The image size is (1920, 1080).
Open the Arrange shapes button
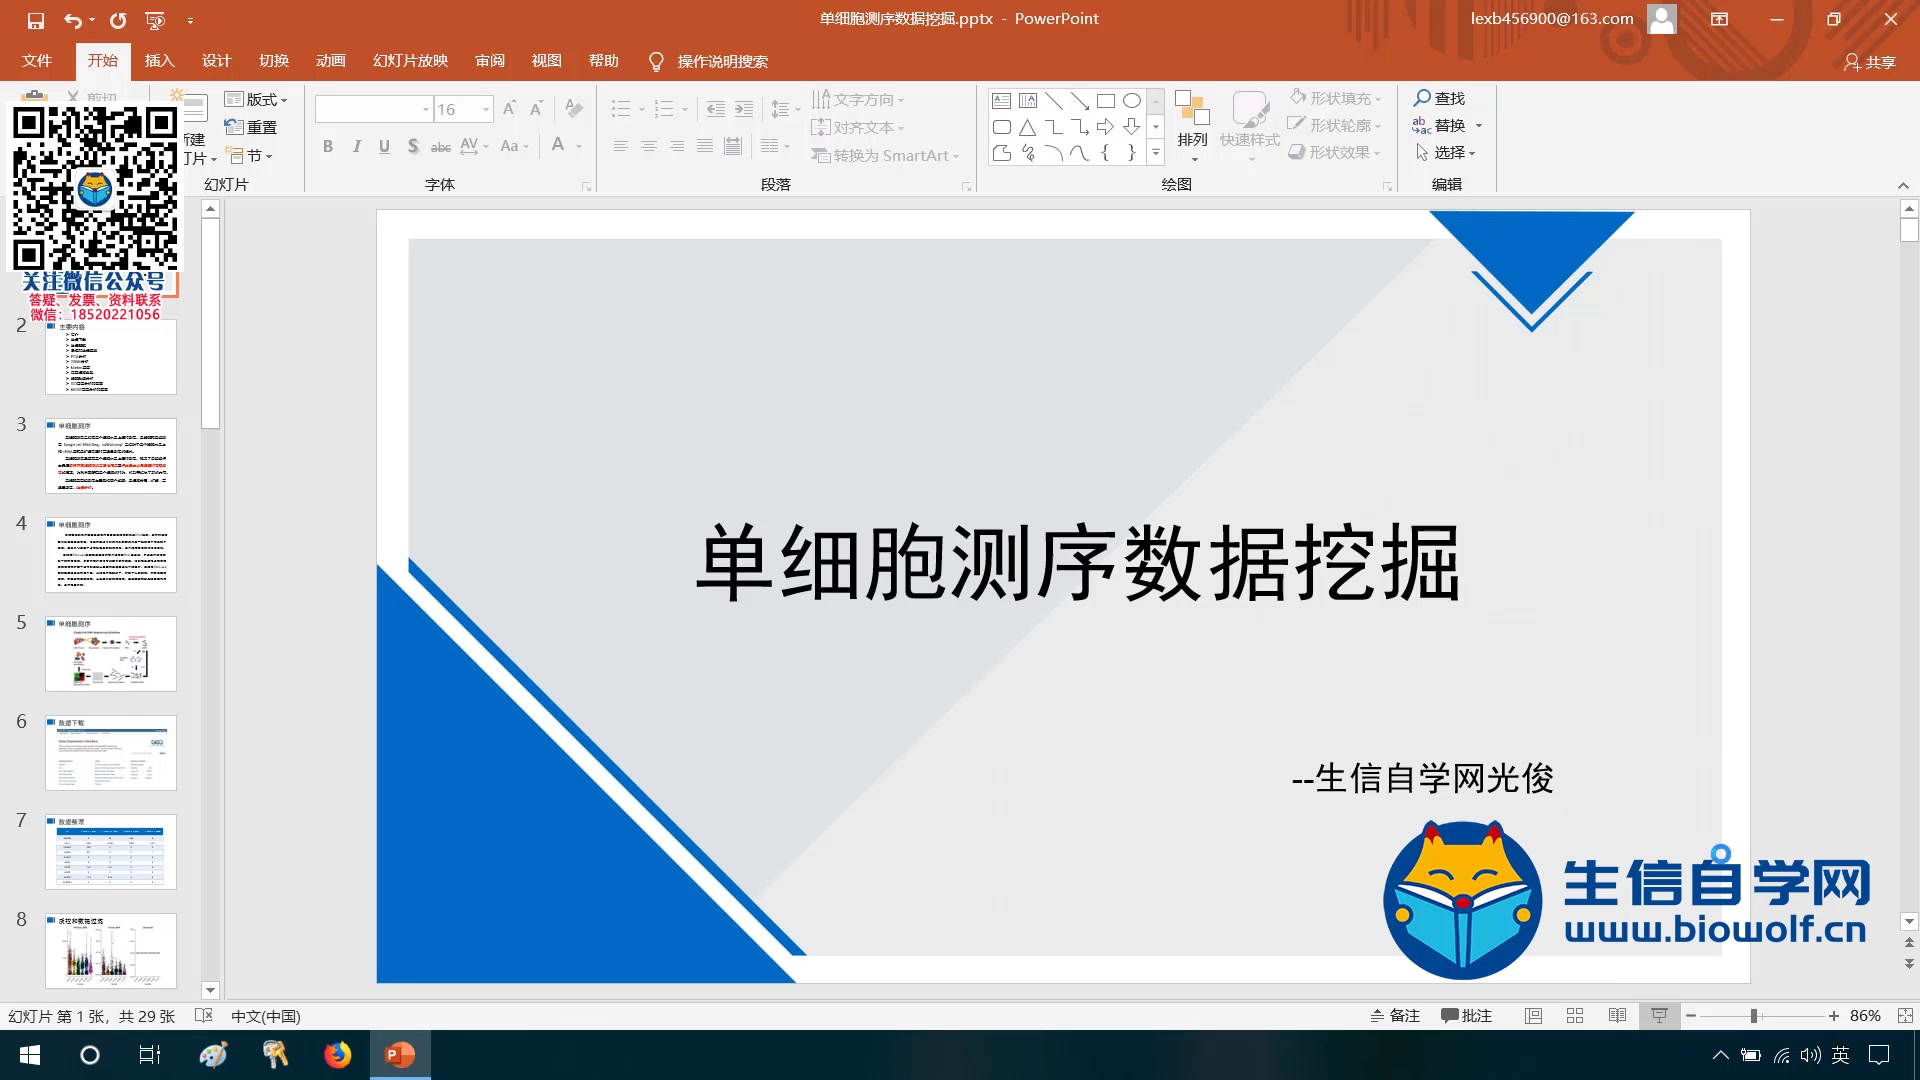pyautogui.click(x=1192, y=125)
